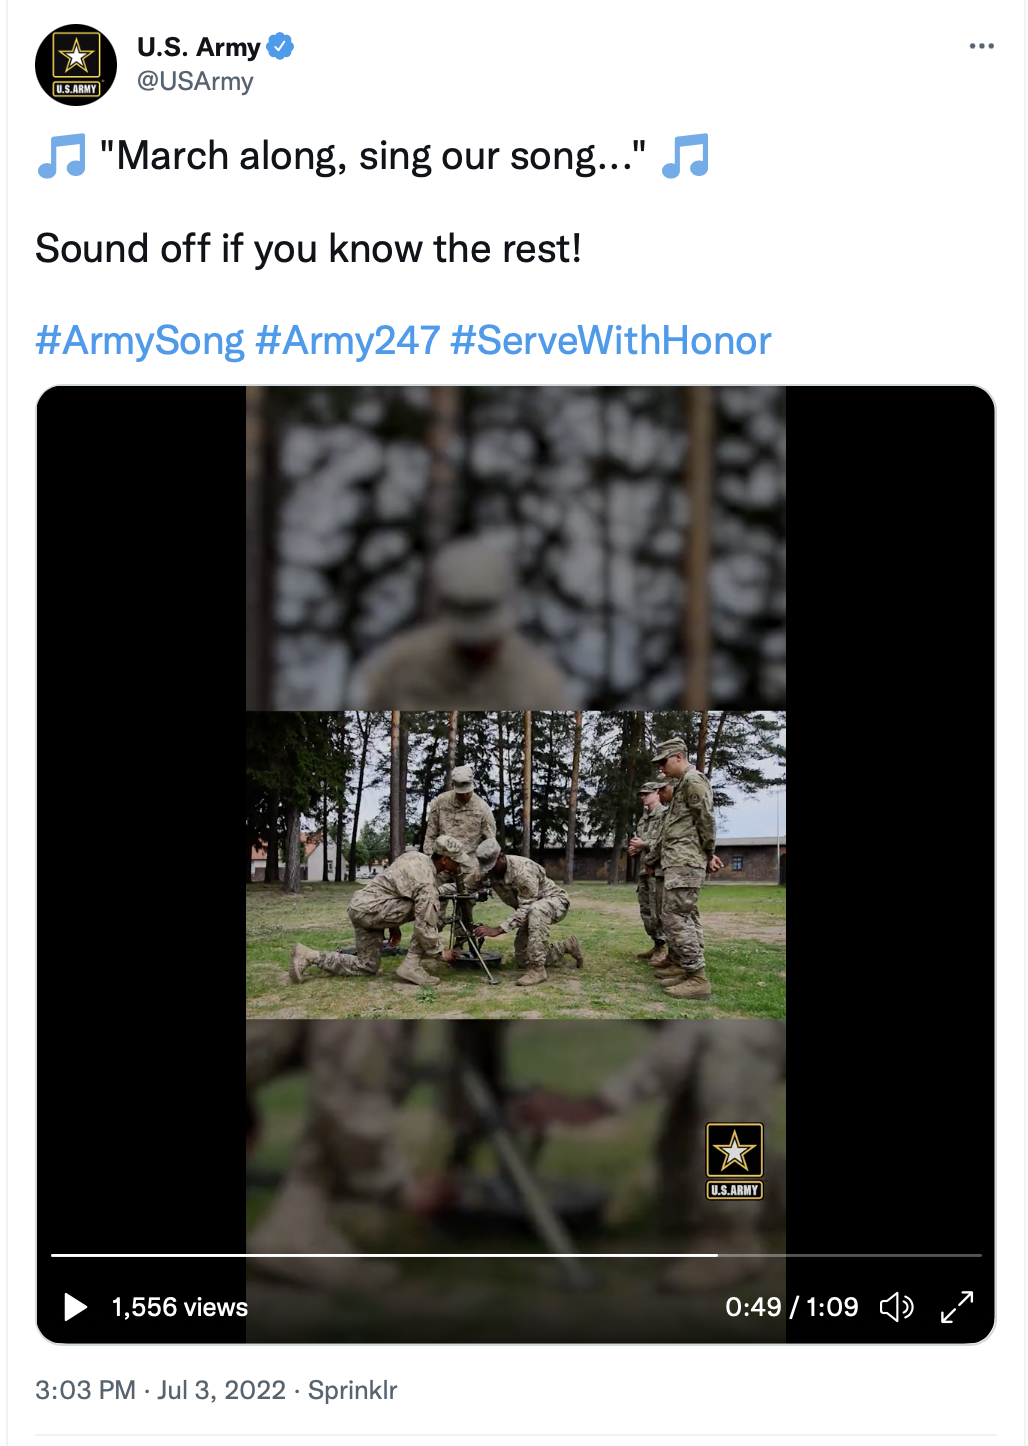Click the U.S. Army profile avatar
This screenshot has width=1028, height=1446.
(76, 65)
